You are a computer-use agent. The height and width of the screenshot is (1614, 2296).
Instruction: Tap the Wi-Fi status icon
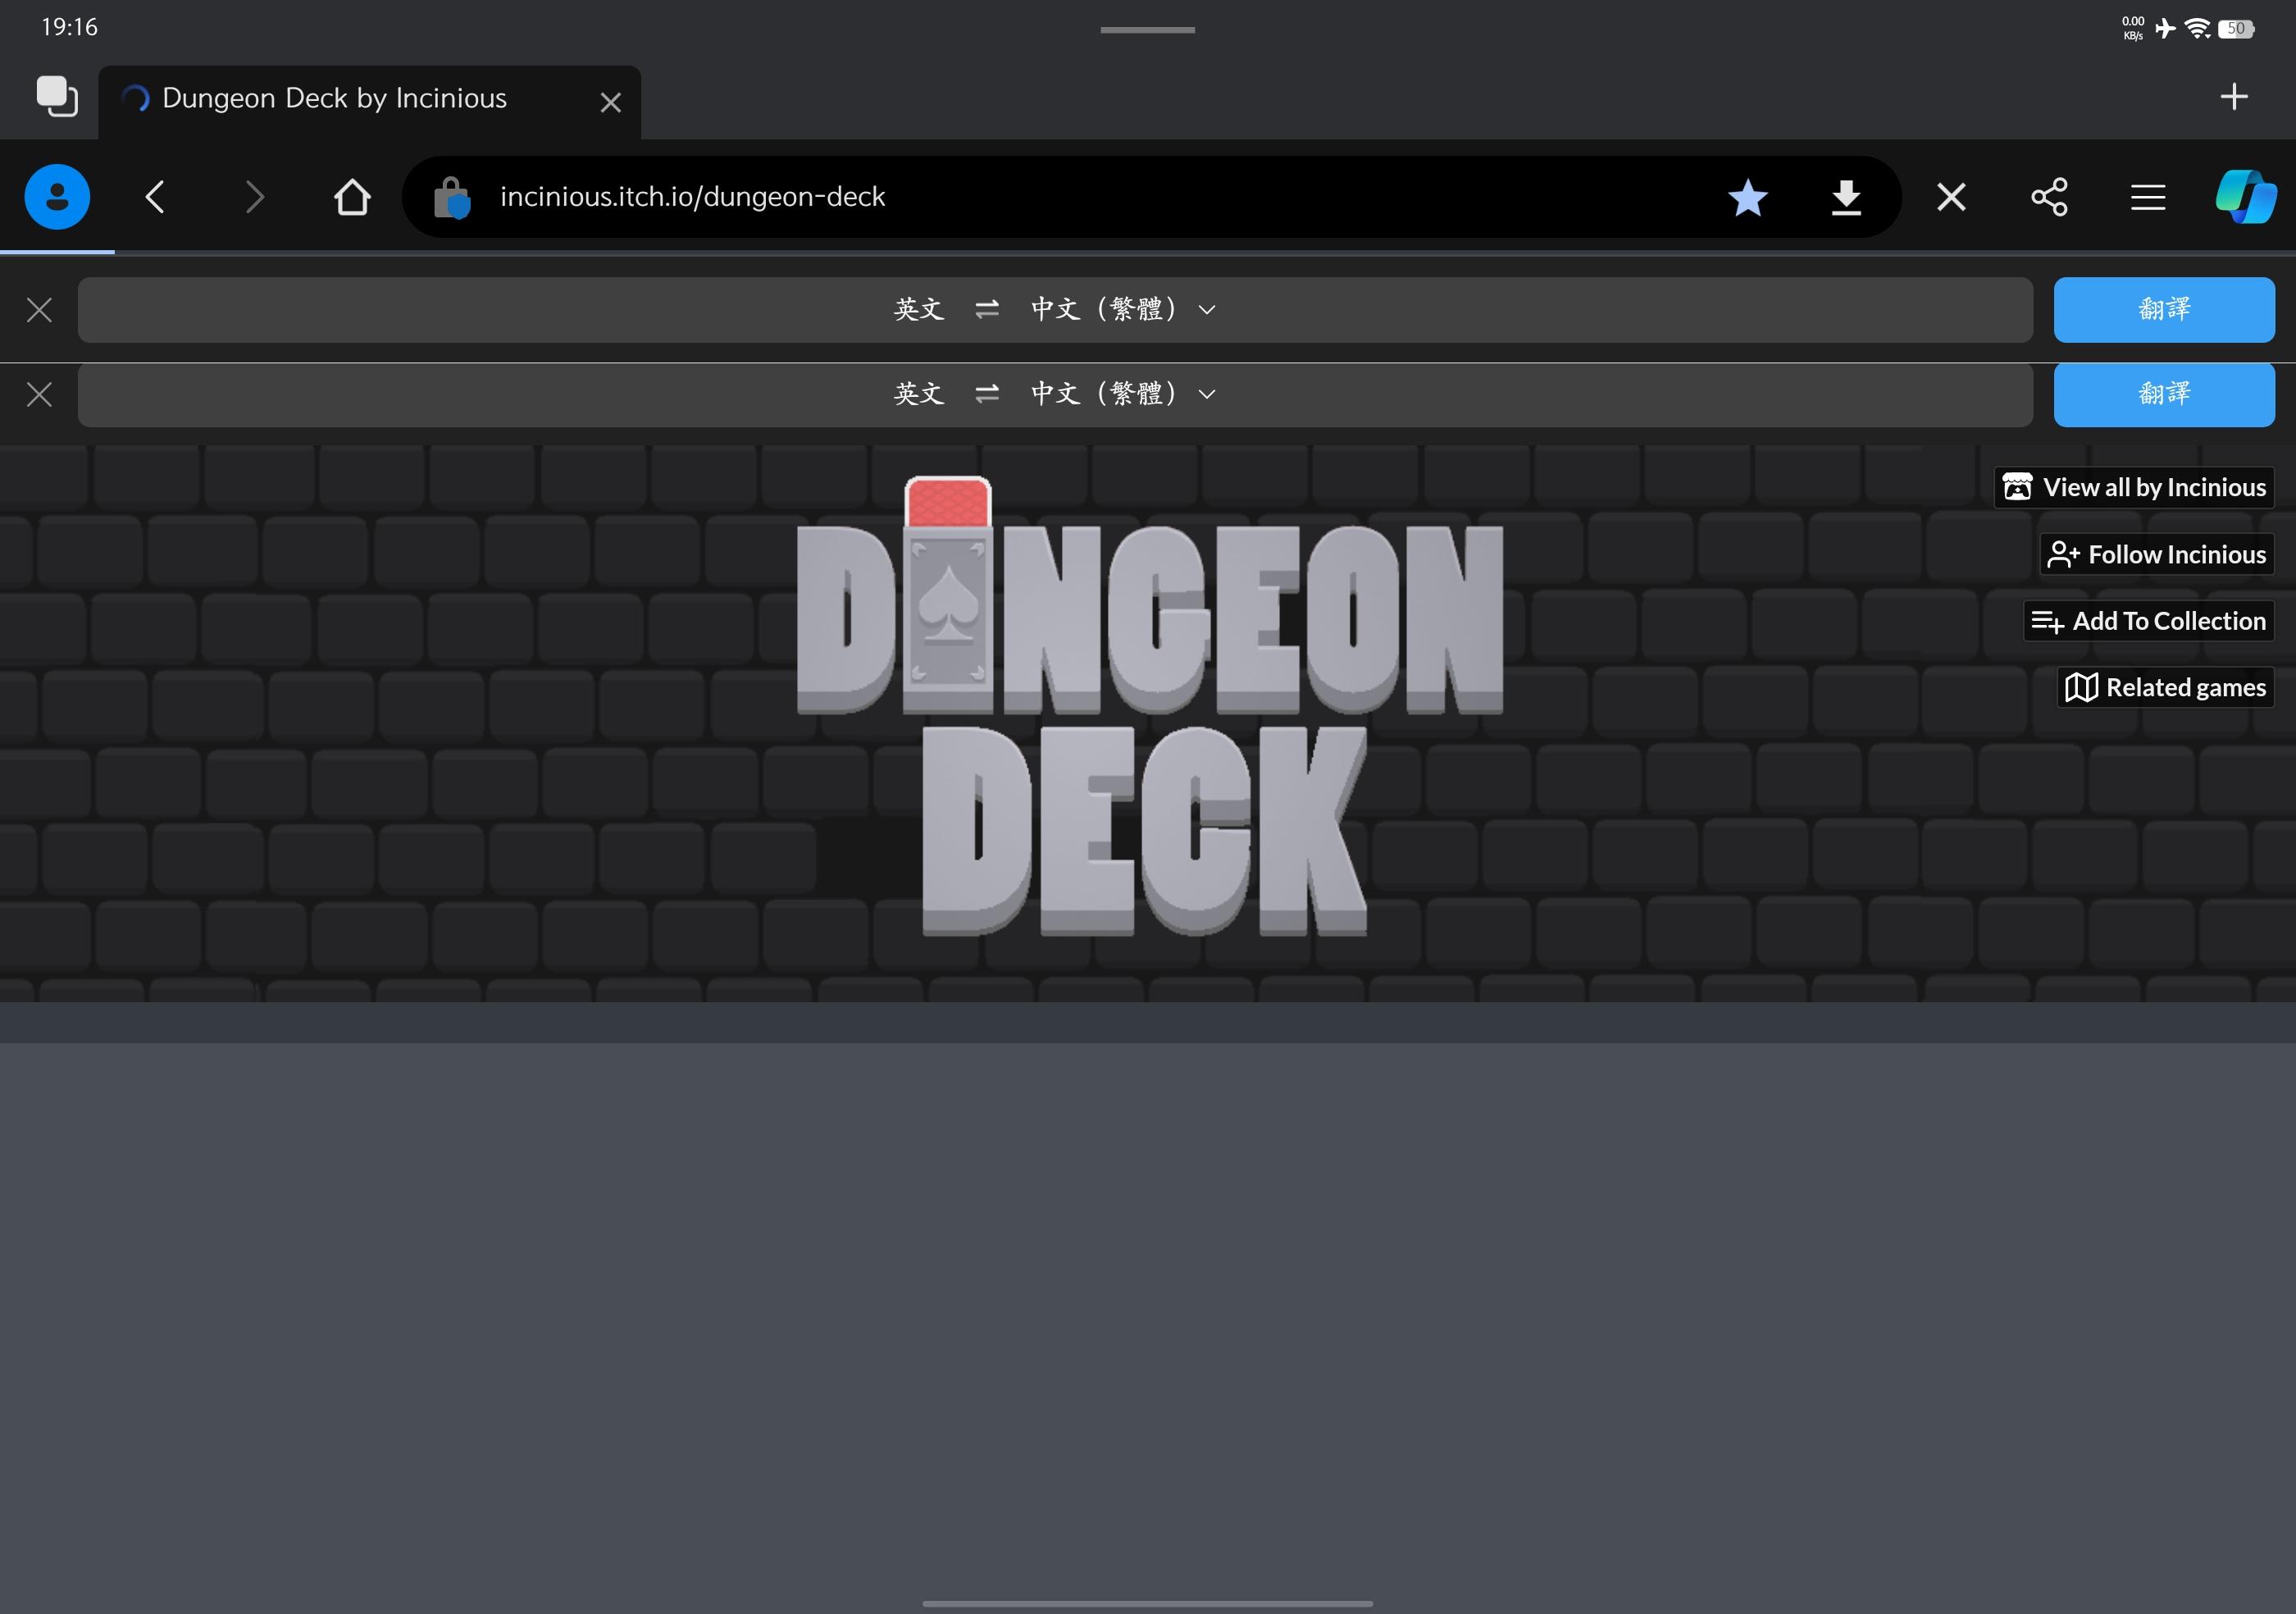[x=2197, y=28]
